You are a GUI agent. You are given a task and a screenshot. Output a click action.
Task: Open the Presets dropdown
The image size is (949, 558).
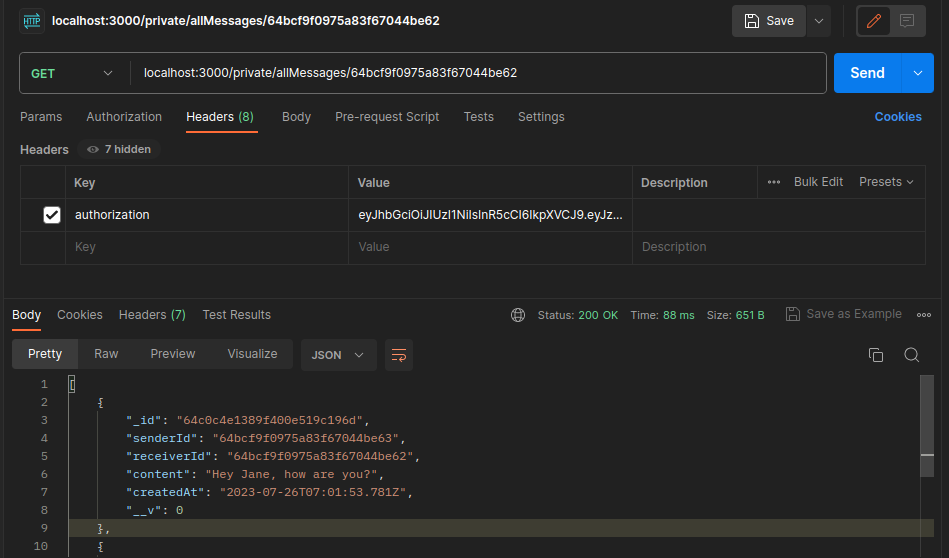(x=886, y=182)
